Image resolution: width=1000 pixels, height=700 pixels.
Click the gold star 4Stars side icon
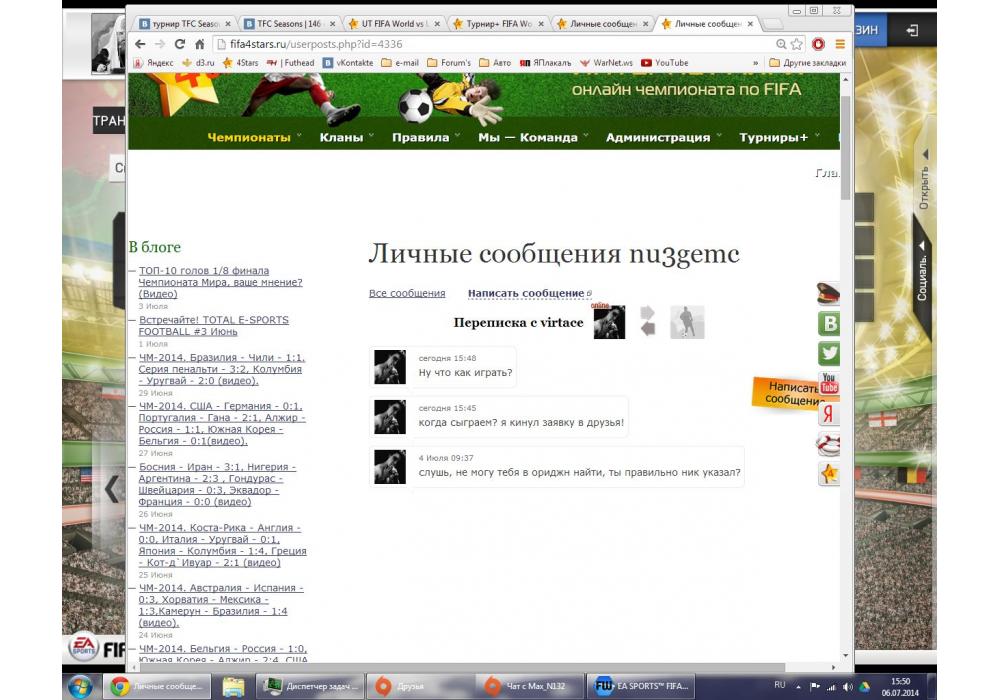tap(828, 474)
